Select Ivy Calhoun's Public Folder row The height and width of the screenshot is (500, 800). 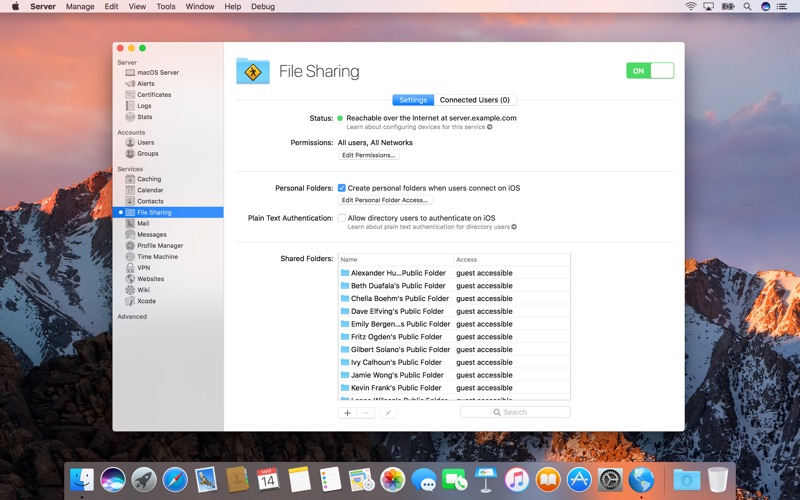pyautogui.click(x=454, y=362)
